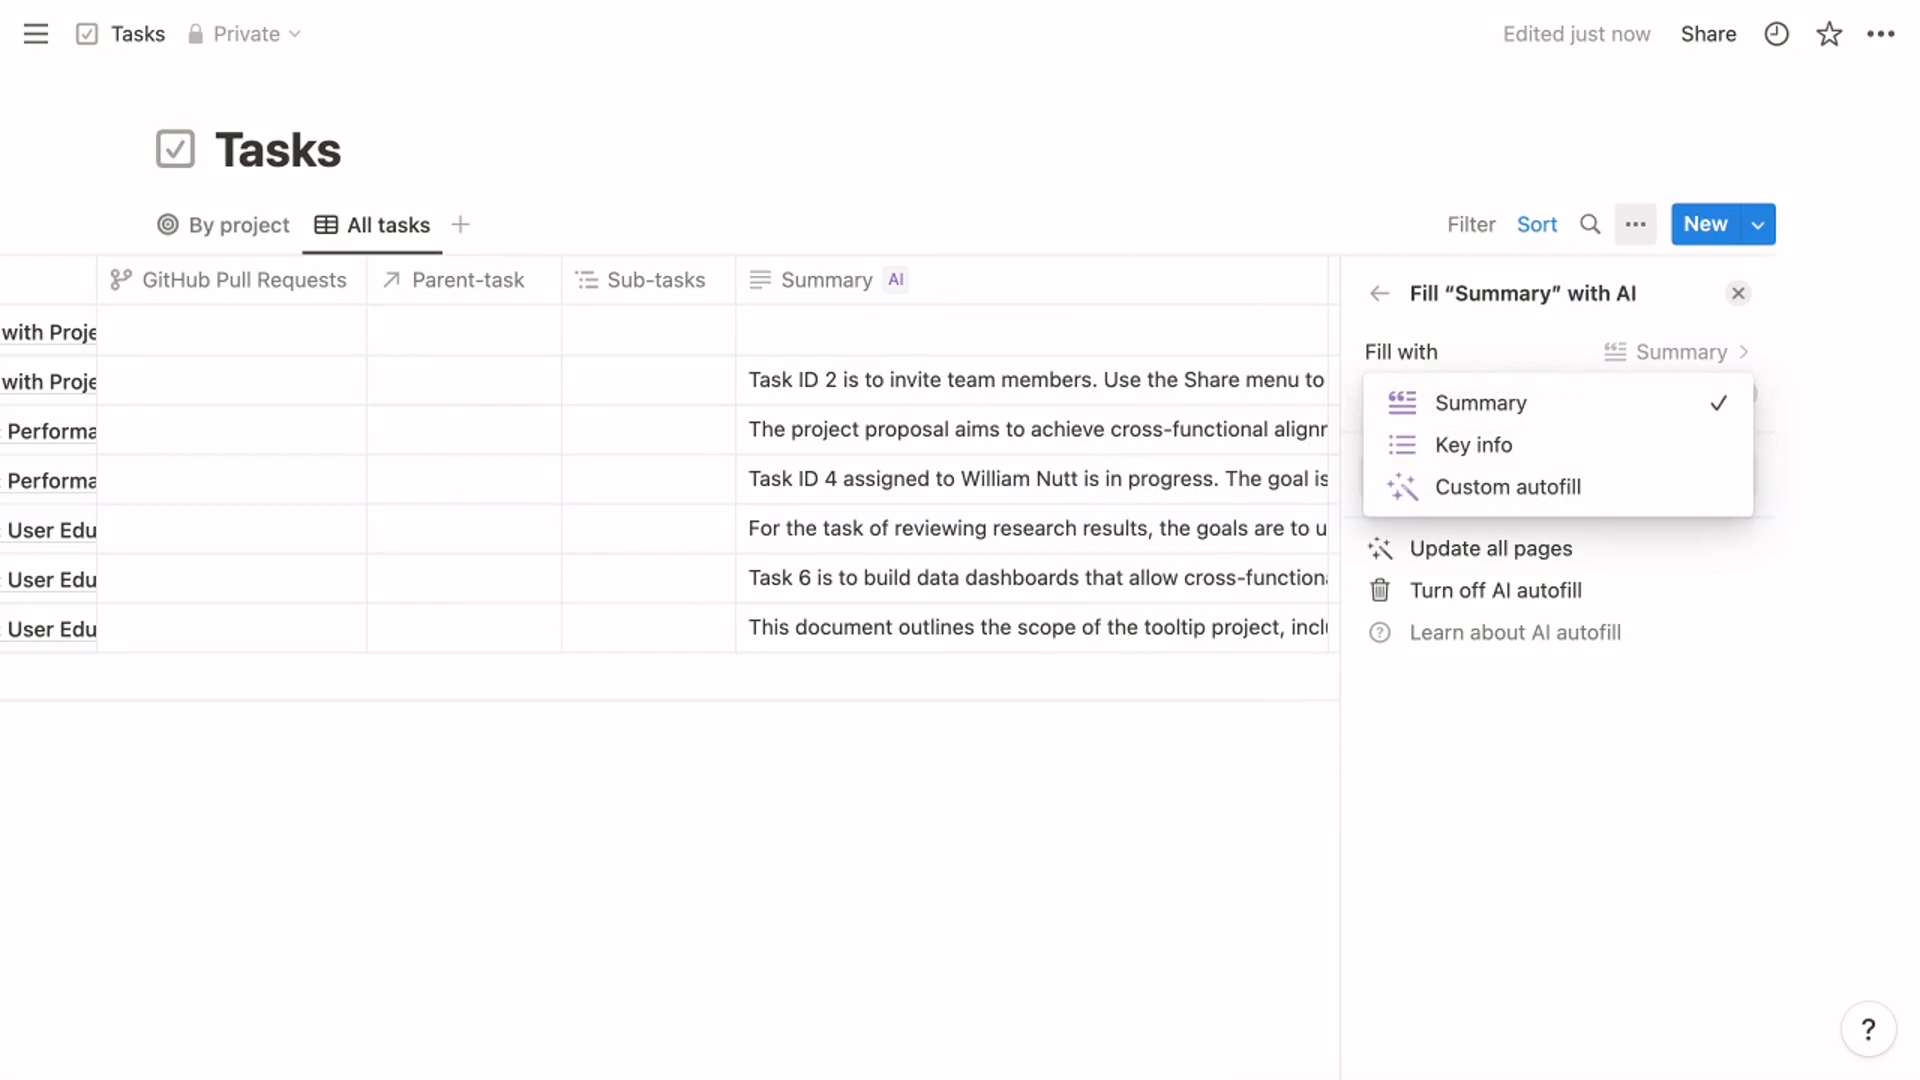Click the Share button
1920x1080 pixels.
pos(1707,33)
